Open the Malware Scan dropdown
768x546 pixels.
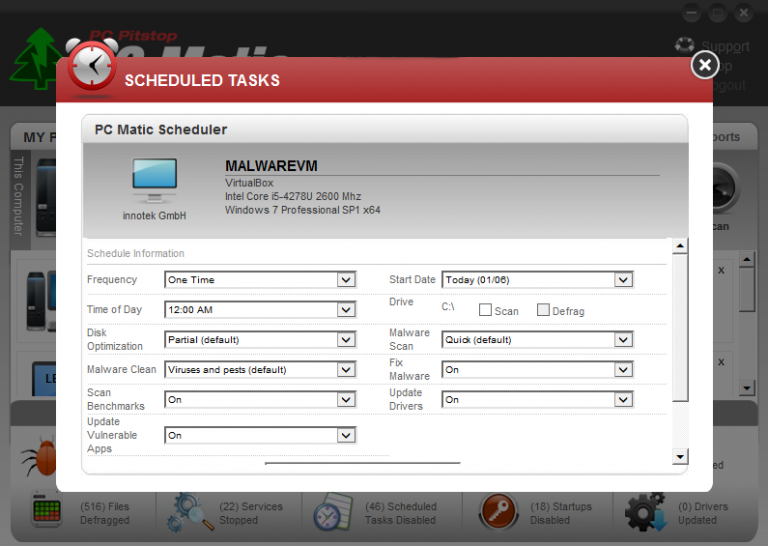click(537, 339)
